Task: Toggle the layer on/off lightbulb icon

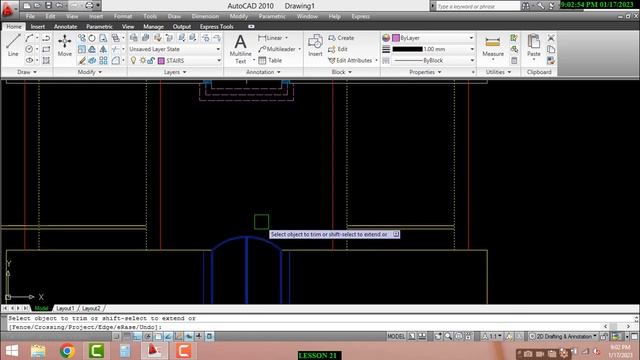Action: [x=133, y=60]
